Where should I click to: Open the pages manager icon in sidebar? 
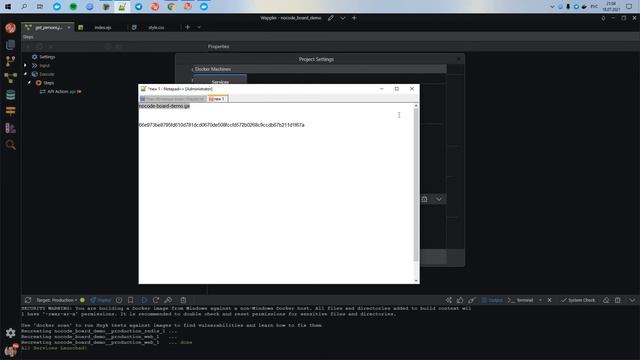tap(11, 44)
